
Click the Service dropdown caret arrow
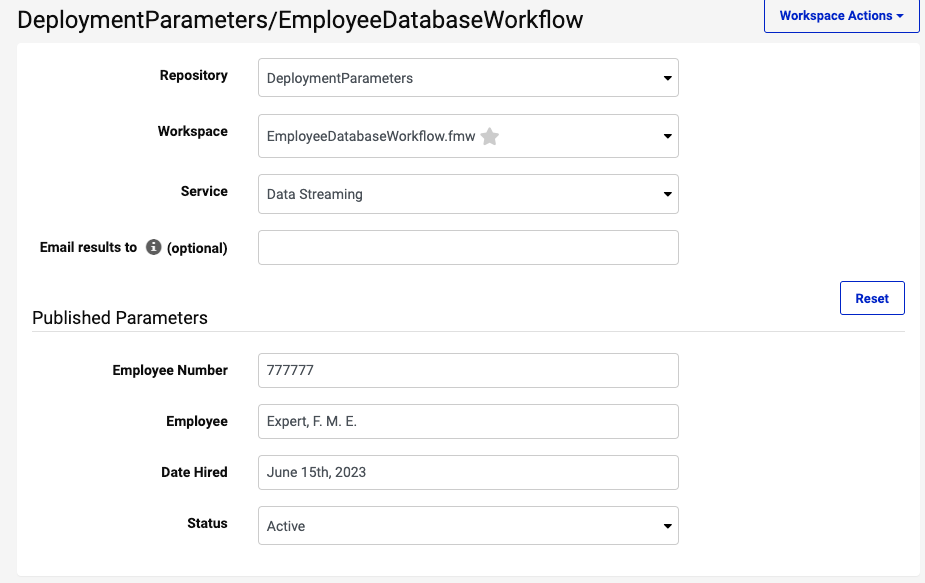point(667,194)
